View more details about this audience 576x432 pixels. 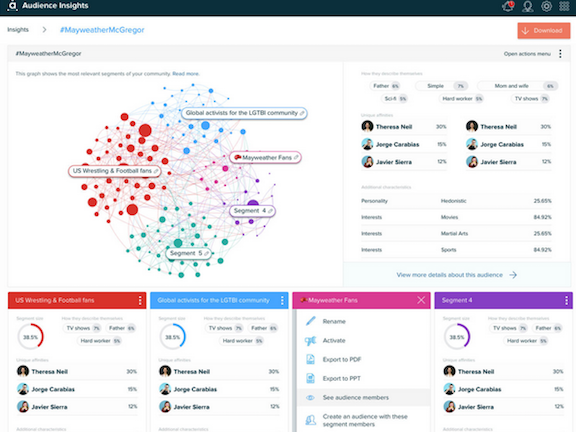tap(457, 275)
